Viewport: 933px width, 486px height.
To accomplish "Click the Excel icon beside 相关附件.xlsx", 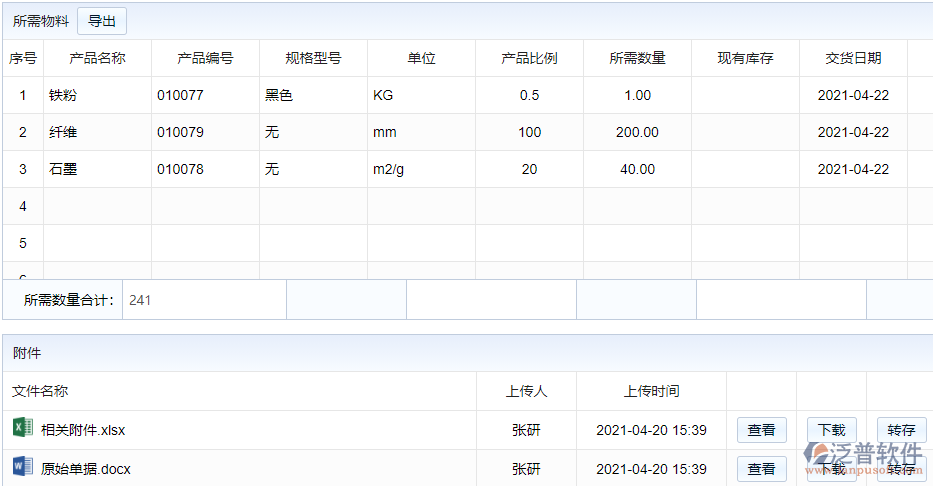I will click(x=22, y=429).
